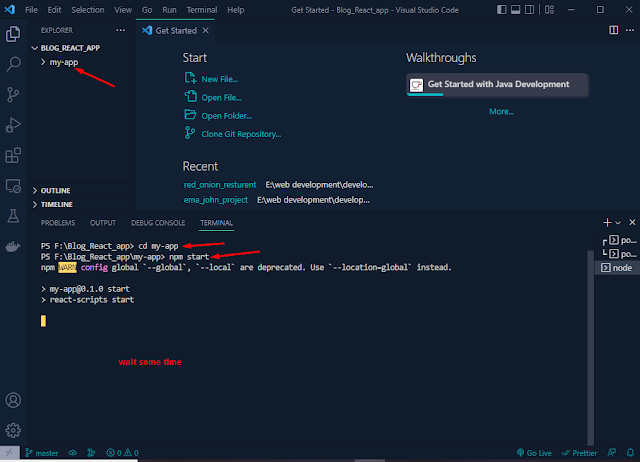Open the terminal launch profile dropdown
This screenshot has height=462, width=640.
click(618, 223)
